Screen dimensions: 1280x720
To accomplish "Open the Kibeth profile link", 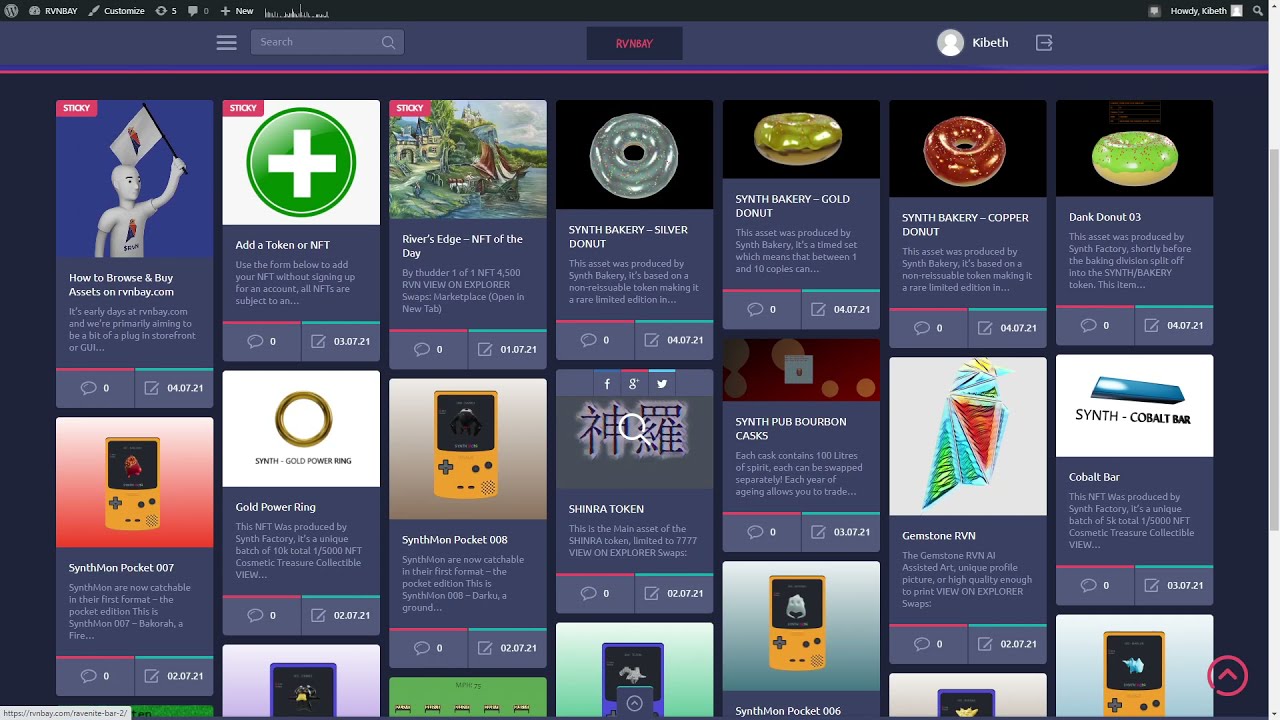I will point(990,43).
